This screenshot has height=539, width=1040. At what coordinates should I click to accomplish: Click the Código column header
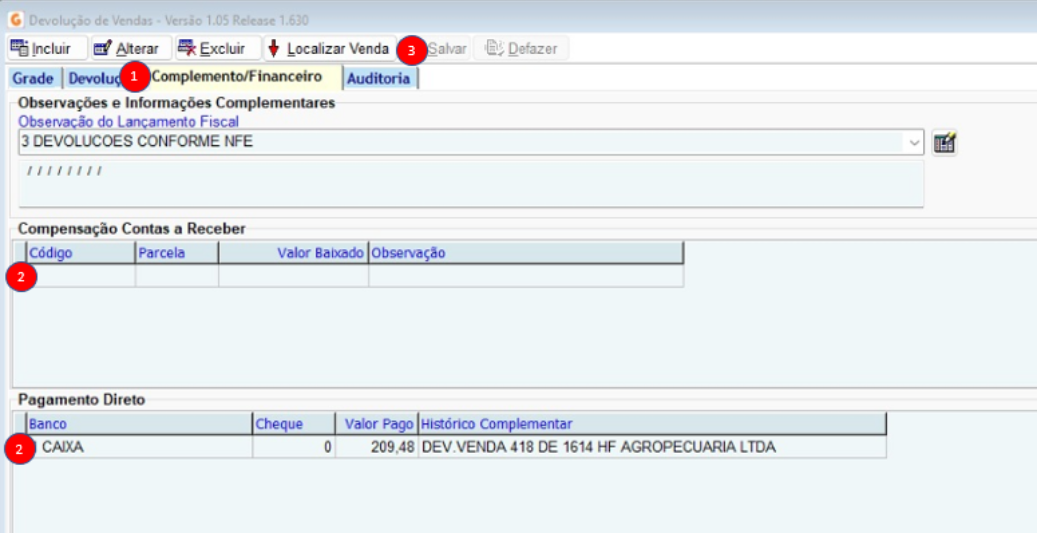[x=80, y=253]
